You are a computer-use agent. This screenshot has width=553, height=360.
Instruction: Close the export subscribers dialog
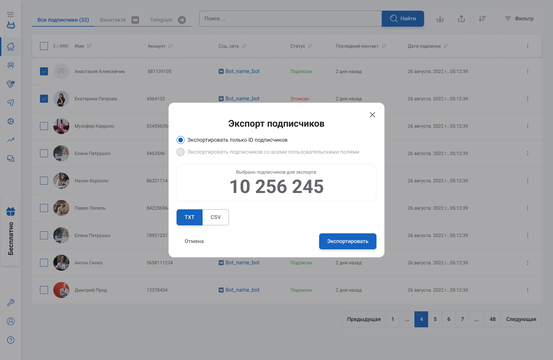pyautogui.click(x=372, y=115)
